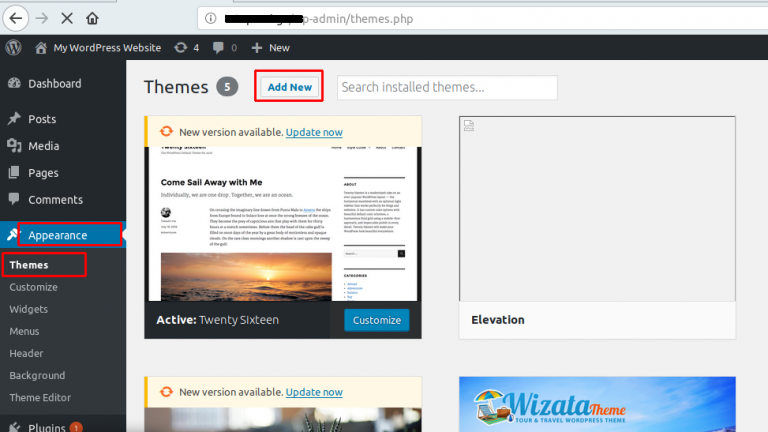Click the themes count badge 5
768x432 pixels.
227,87
